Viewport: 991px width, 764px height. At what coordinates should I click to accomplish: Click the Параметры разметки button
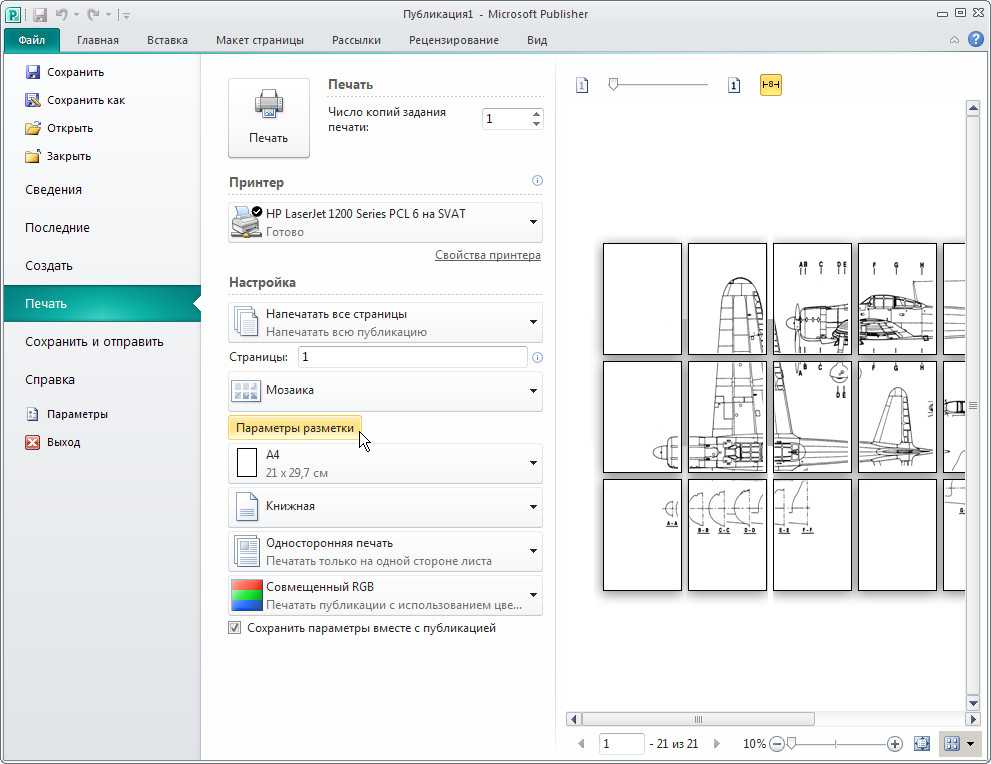295,428
